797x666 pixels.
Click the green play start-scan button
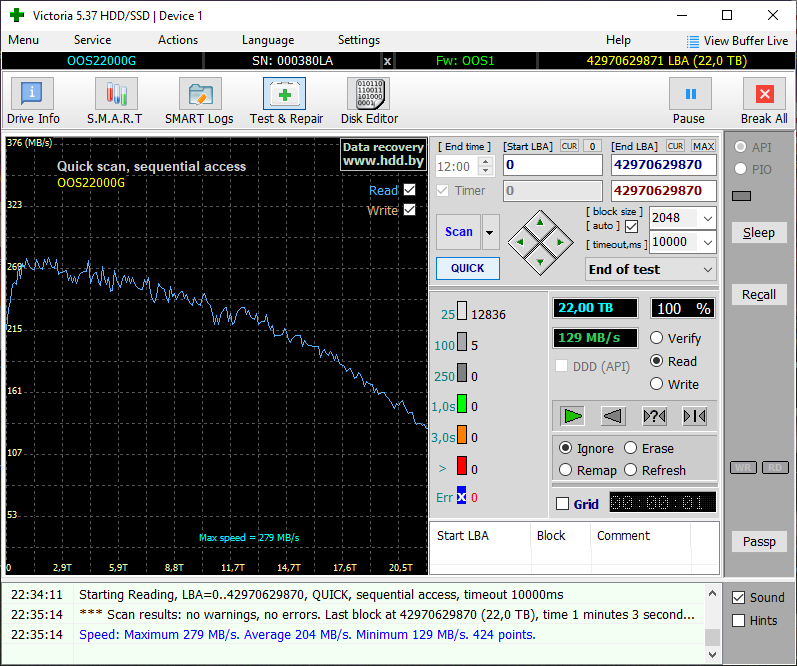[x=573, y=416]
